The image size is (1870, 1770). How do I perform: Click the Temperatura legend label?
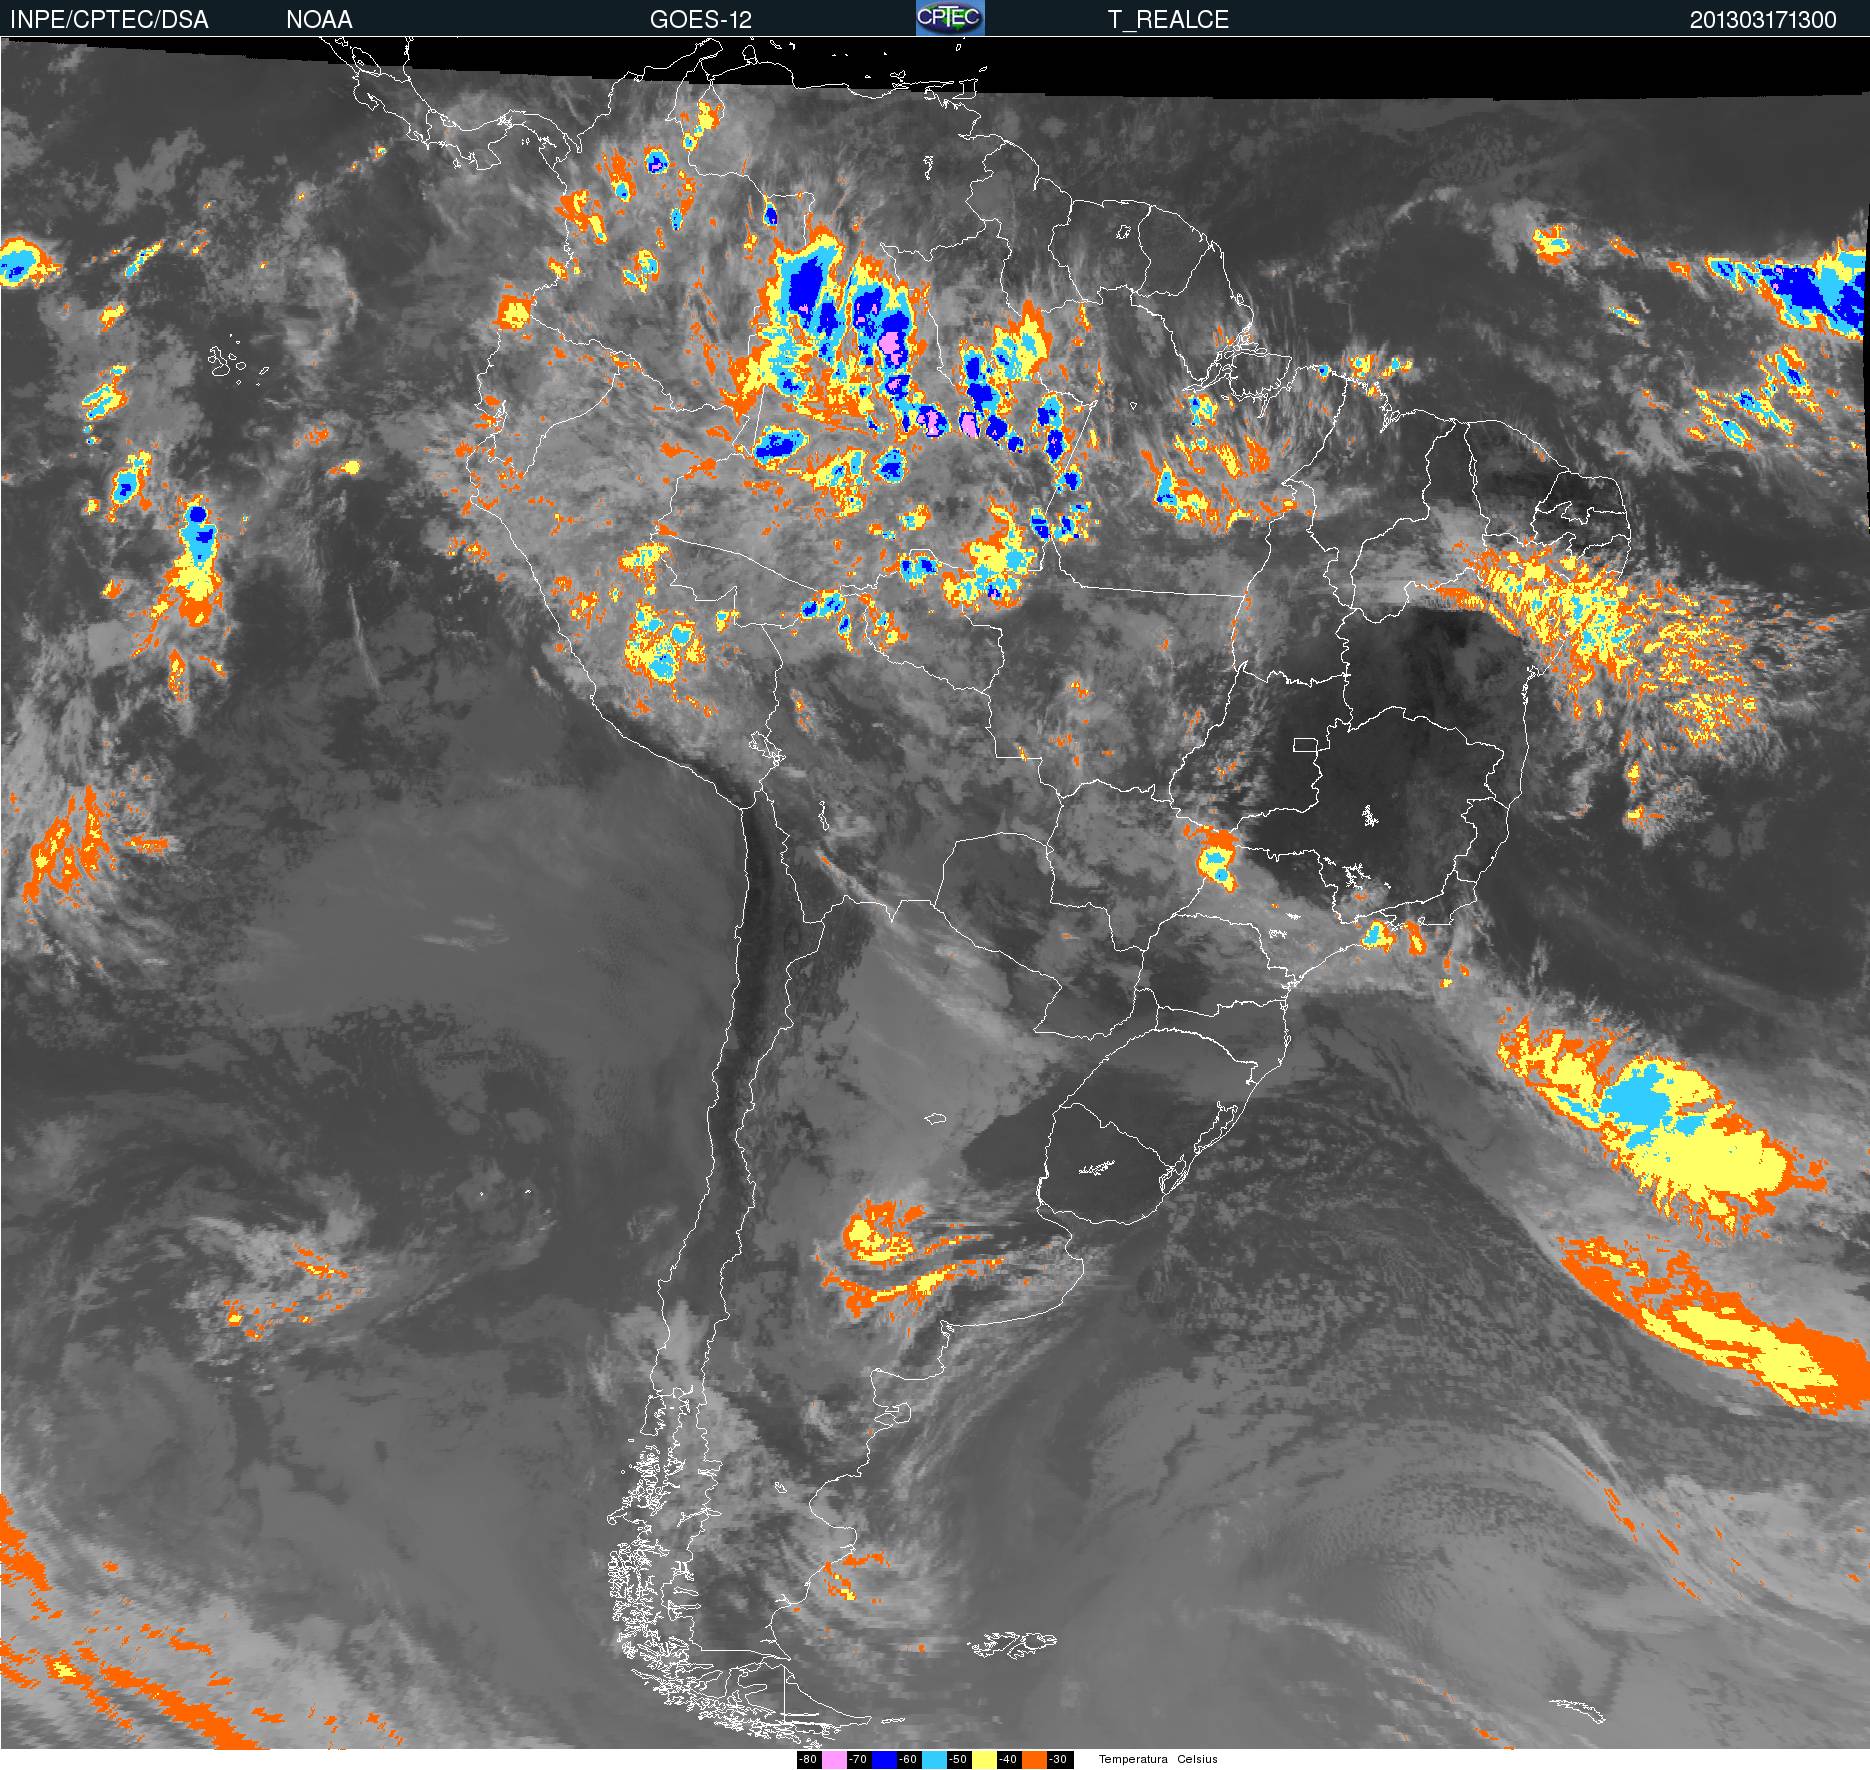coord(1133,1759)
